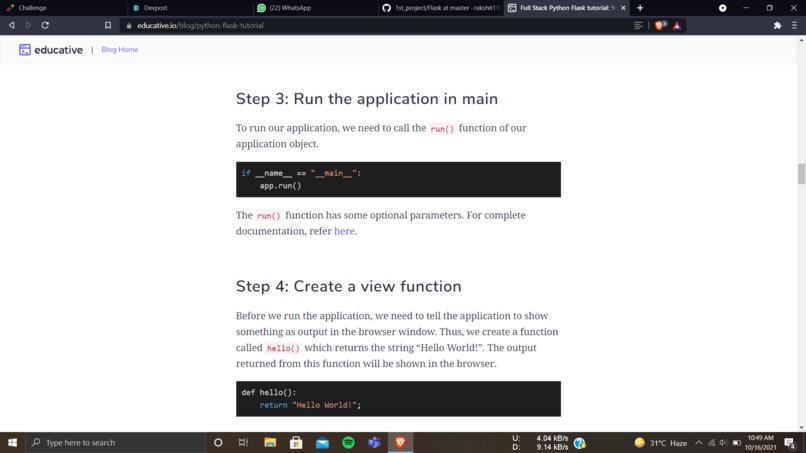Open the 31°C Haze weather widget
The width and height of the screenshot is (806, 453).
(661, 443)
